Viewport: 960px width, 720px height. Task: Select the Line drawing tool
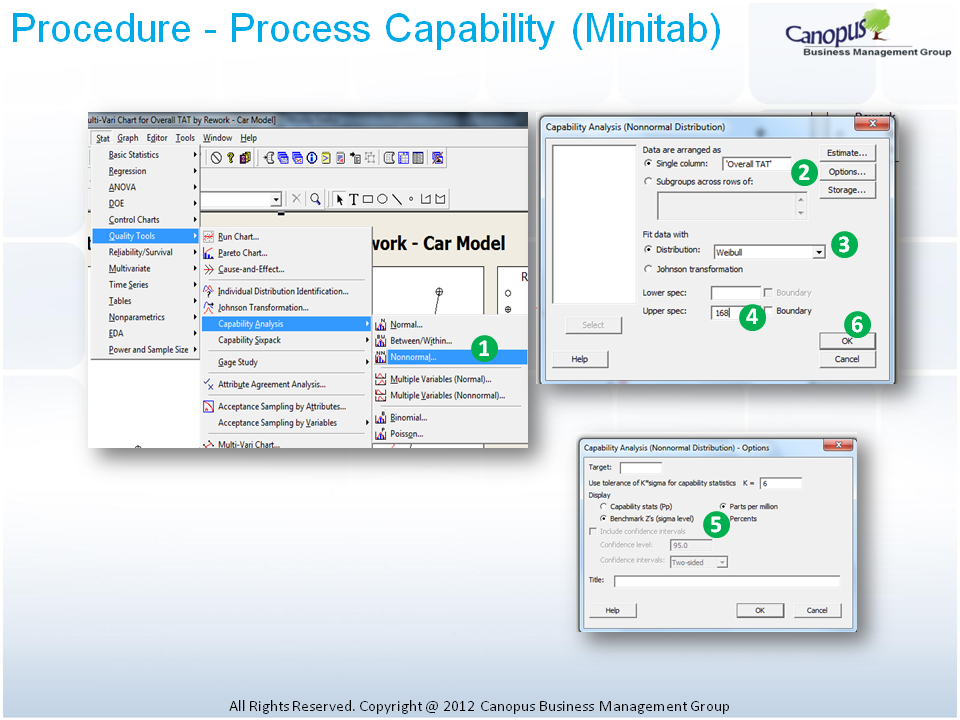click(397, 199)
